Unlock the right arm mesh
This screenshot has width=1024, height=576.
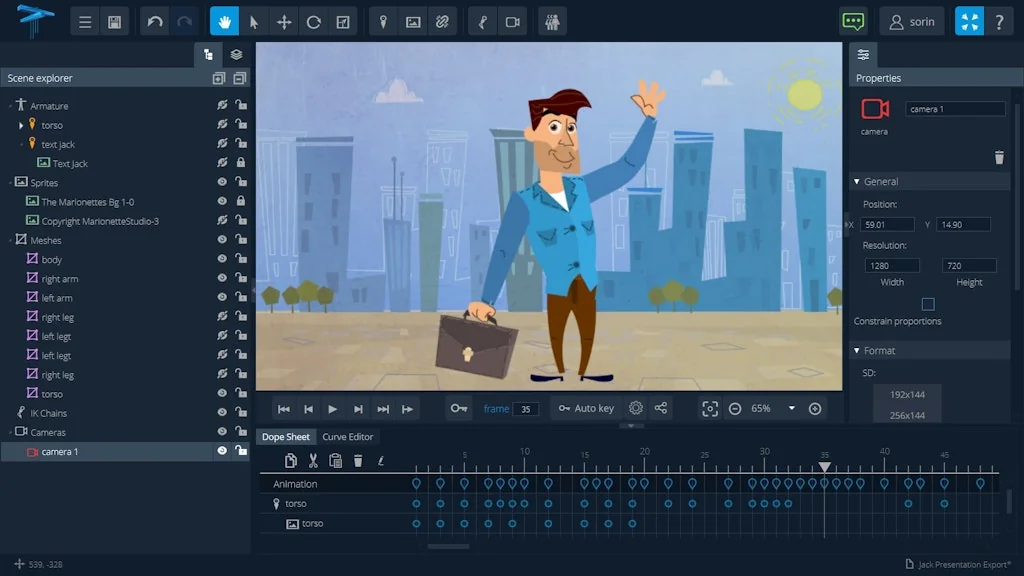point(241,278)
